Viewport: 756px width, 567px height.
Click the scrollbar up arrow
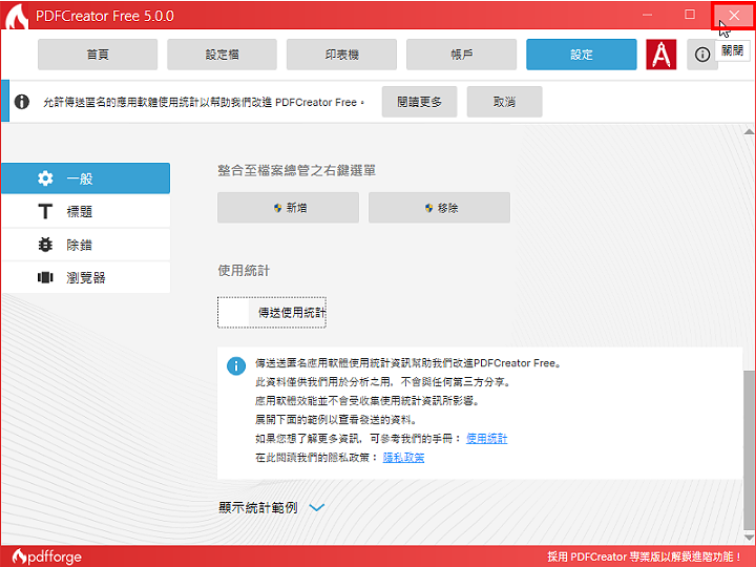[748, 132]
